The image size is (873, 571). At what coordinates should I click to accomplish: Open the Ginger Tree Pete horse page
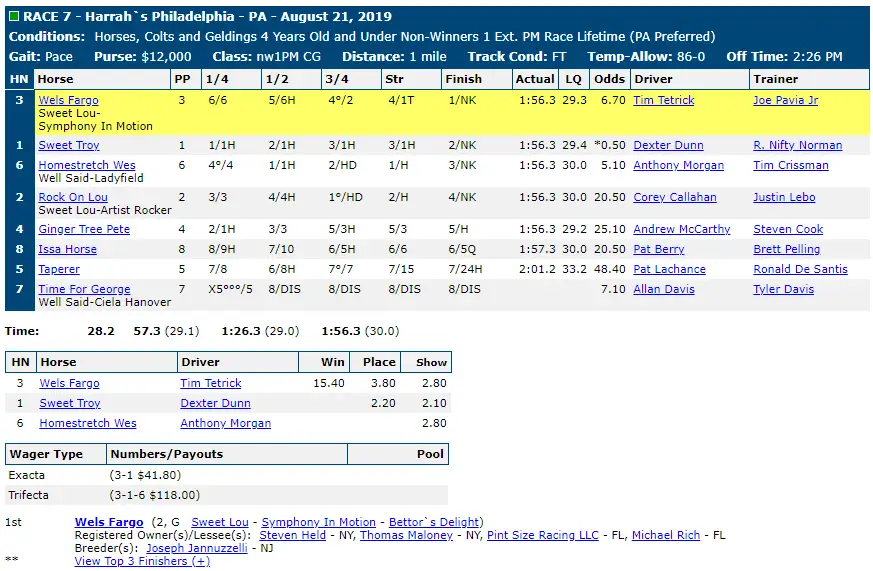pyautogui.click(x=84, y=229)
